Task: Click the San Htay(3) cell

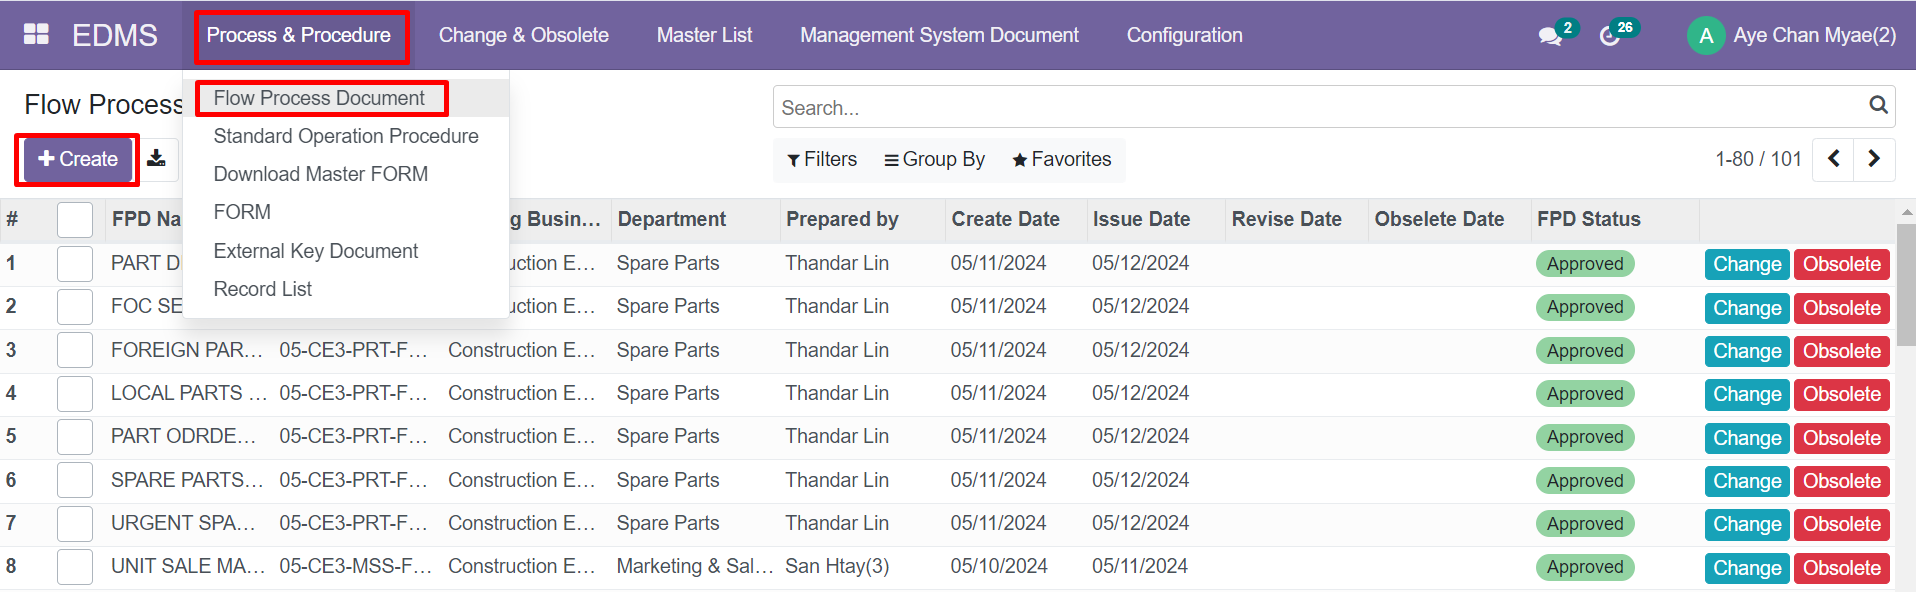Action: coord(837,566)
